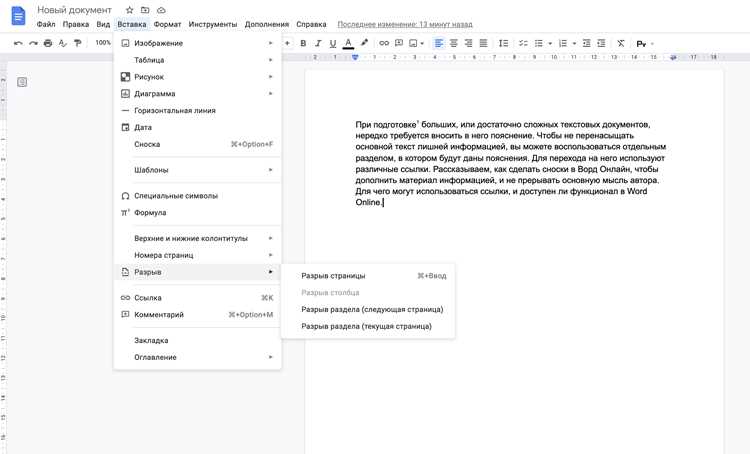Click the move to folder icon

tap(145, 10)
